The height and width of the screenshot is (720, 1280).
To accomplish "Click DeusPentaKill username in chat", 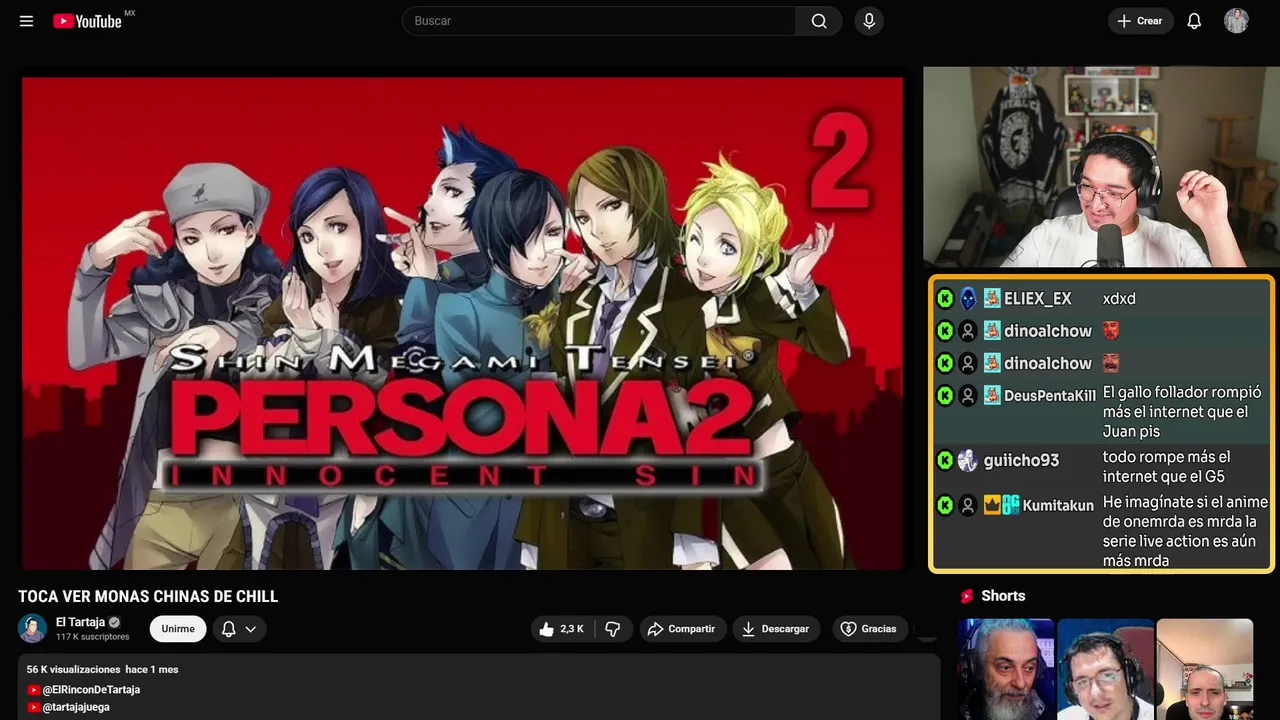I will pos(1050,396).
